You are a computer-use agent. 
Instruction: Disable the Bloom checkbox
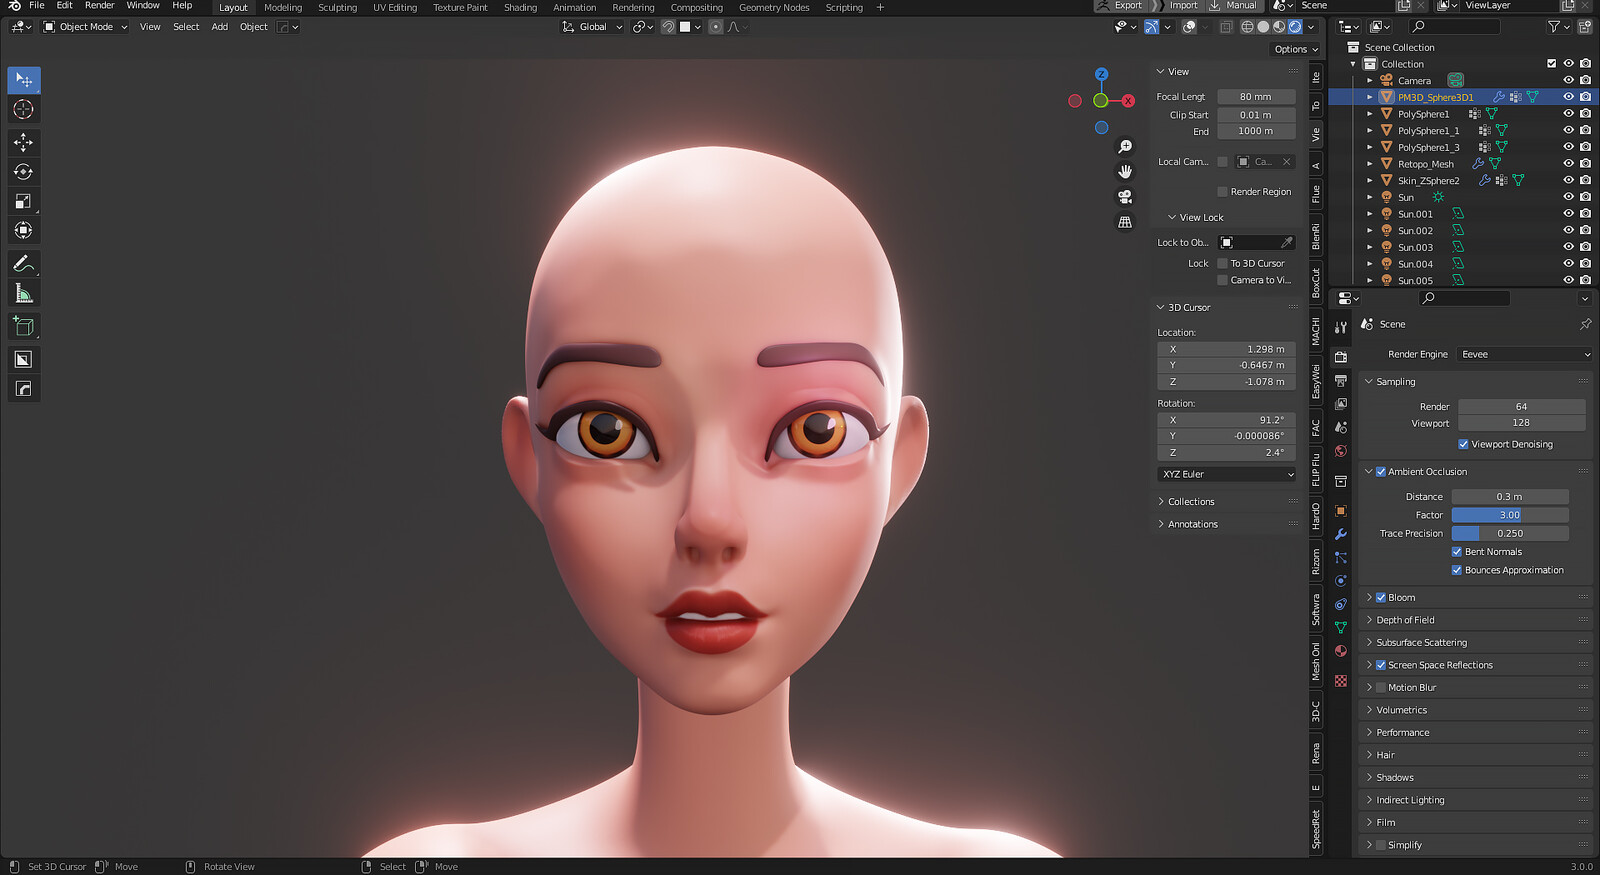tap(1381, 598)
